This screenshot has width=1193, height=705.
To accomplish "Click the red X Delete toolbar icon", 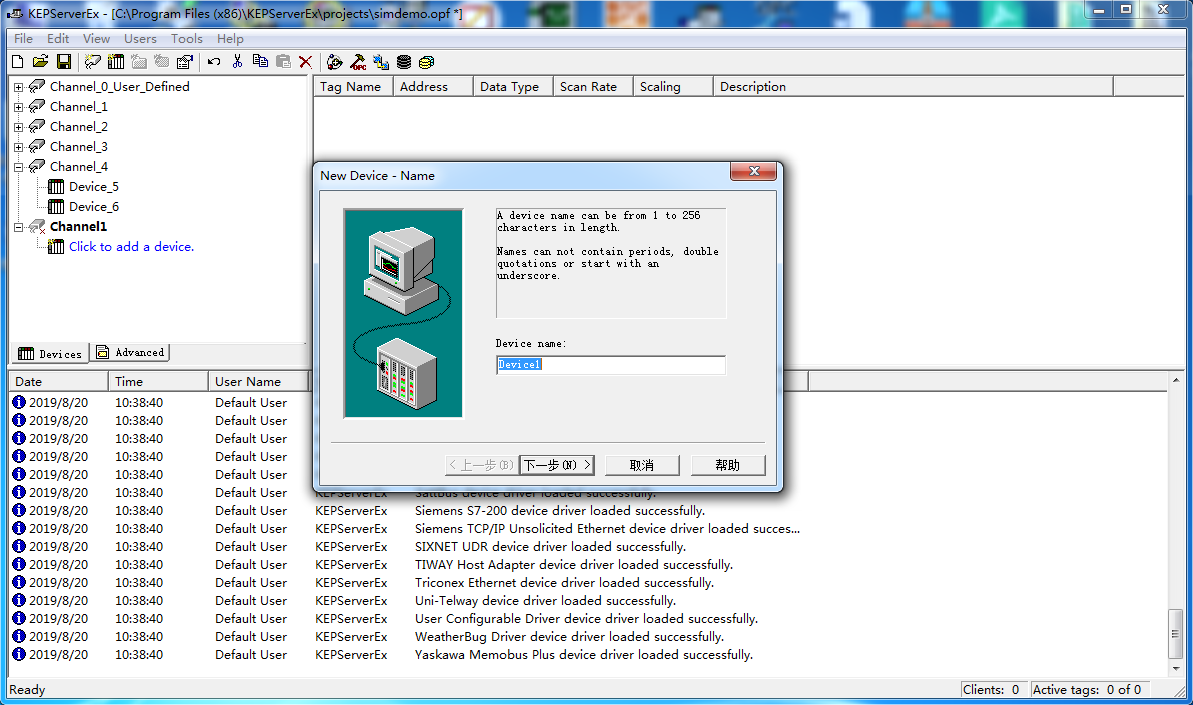I will [305, 62].
